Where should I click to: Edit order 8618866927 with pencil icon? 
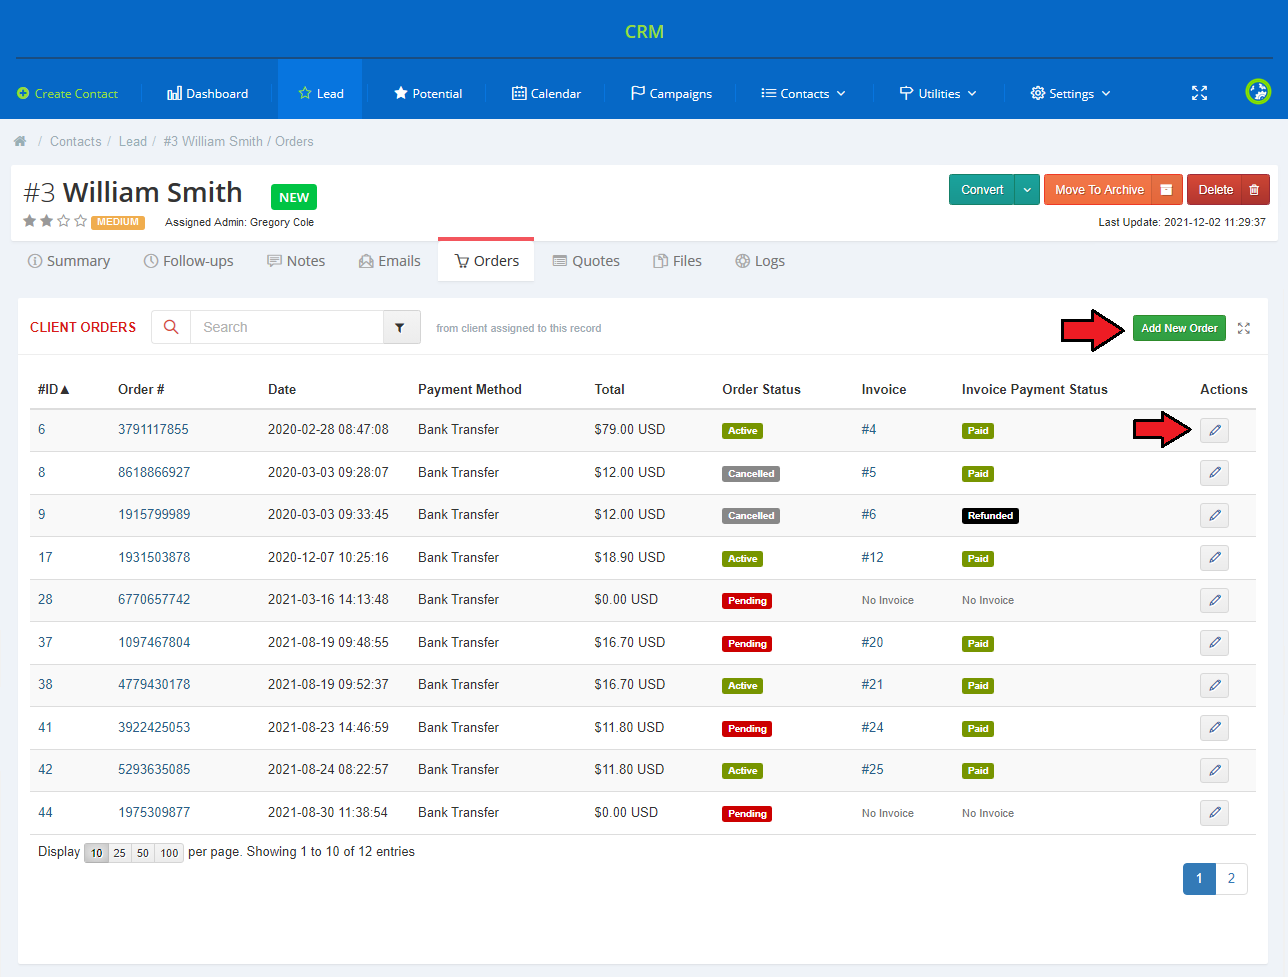pyautogui.click(x=1214, y=473)
